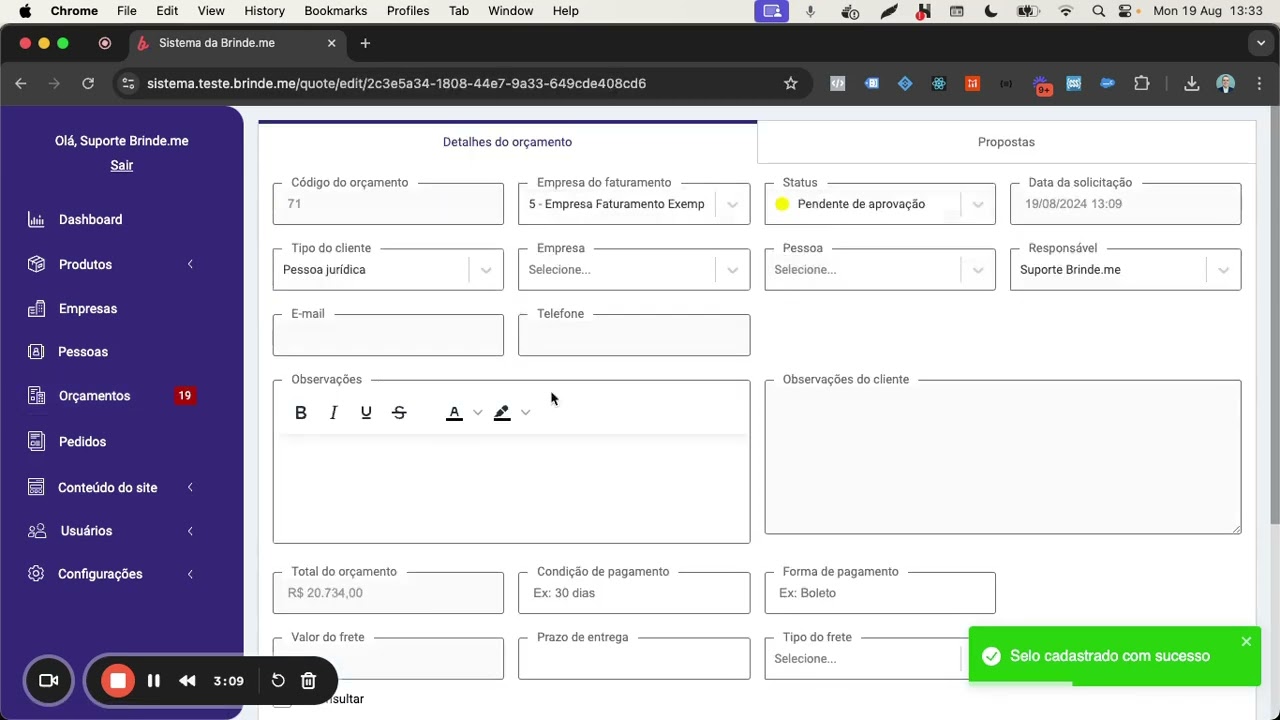Close the success notification toast
Screen dimensions: 1280x720
click(1246, 641)
